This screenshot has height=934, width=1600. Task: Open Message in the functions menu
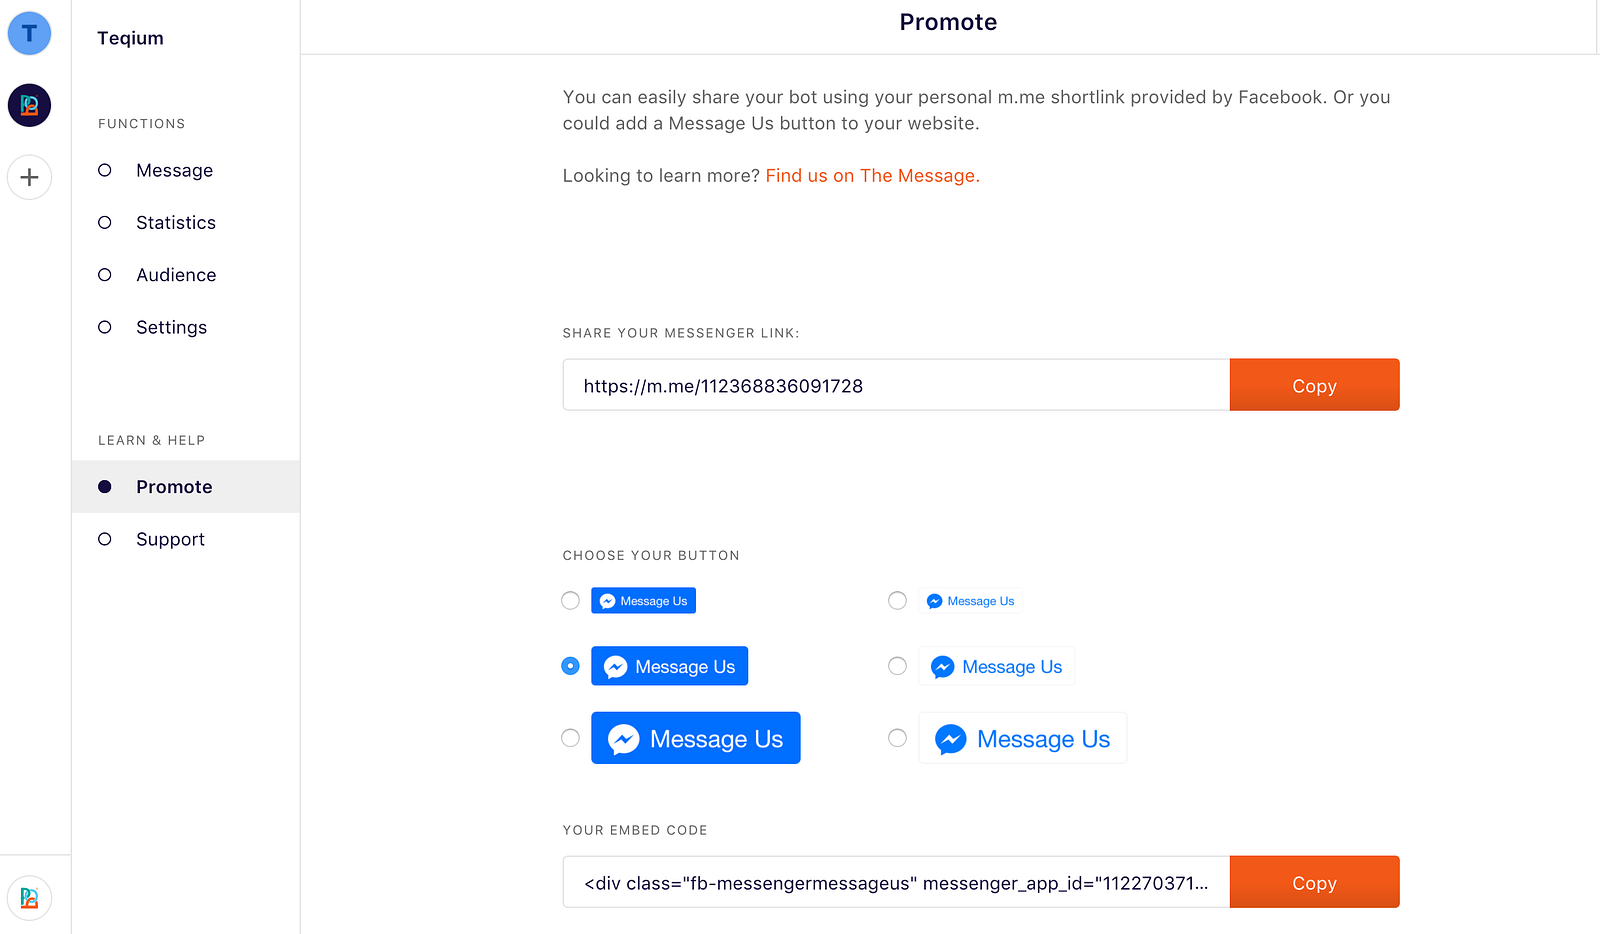174,171
